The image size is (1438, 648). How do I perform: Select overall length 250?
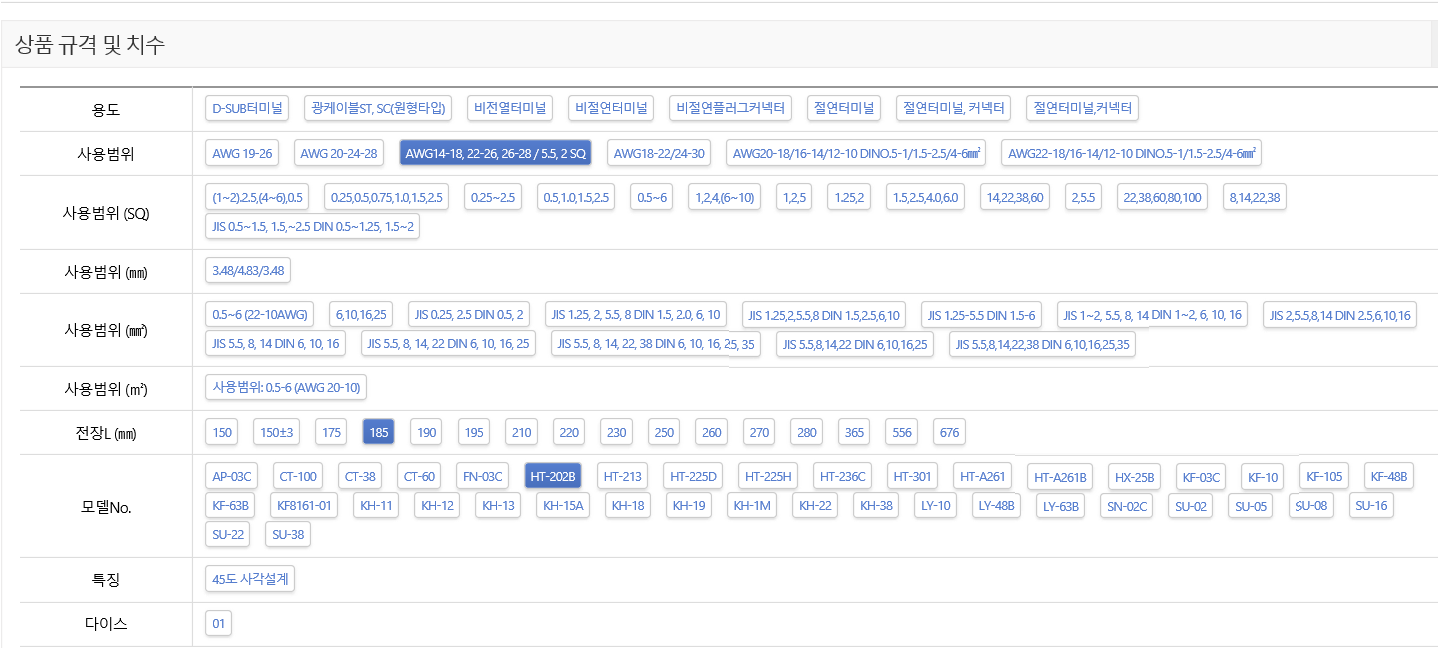pyautogui.click(x=664, y=432)
